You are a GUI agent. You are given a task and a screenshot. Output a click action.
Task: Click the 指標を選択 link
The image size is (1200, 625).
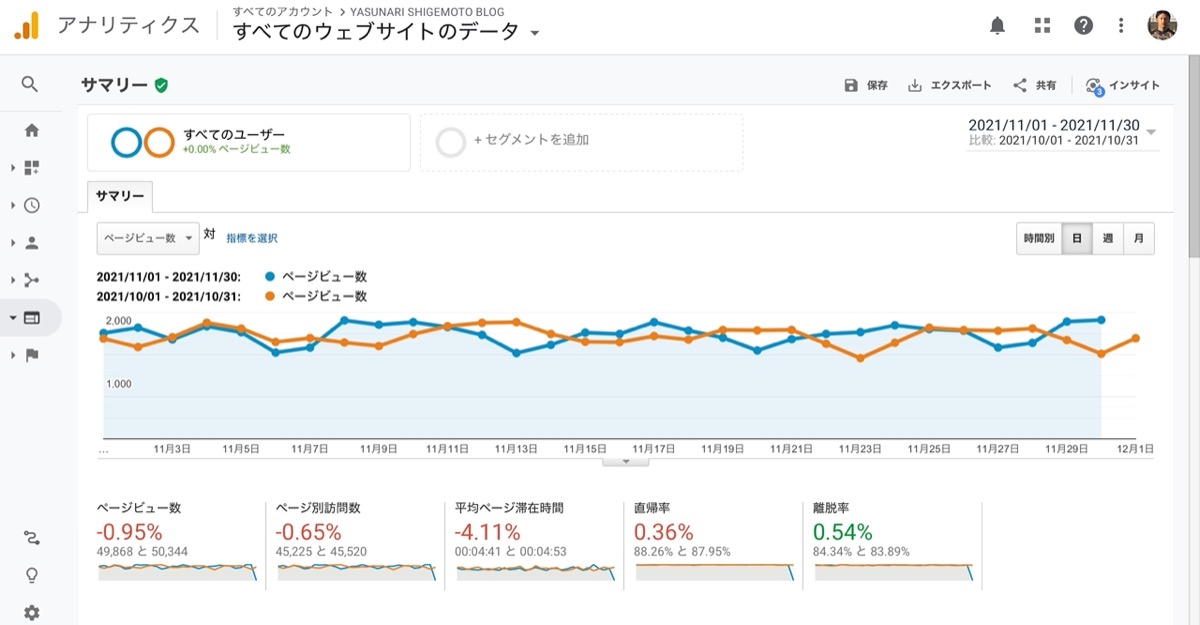pos(252,238)
